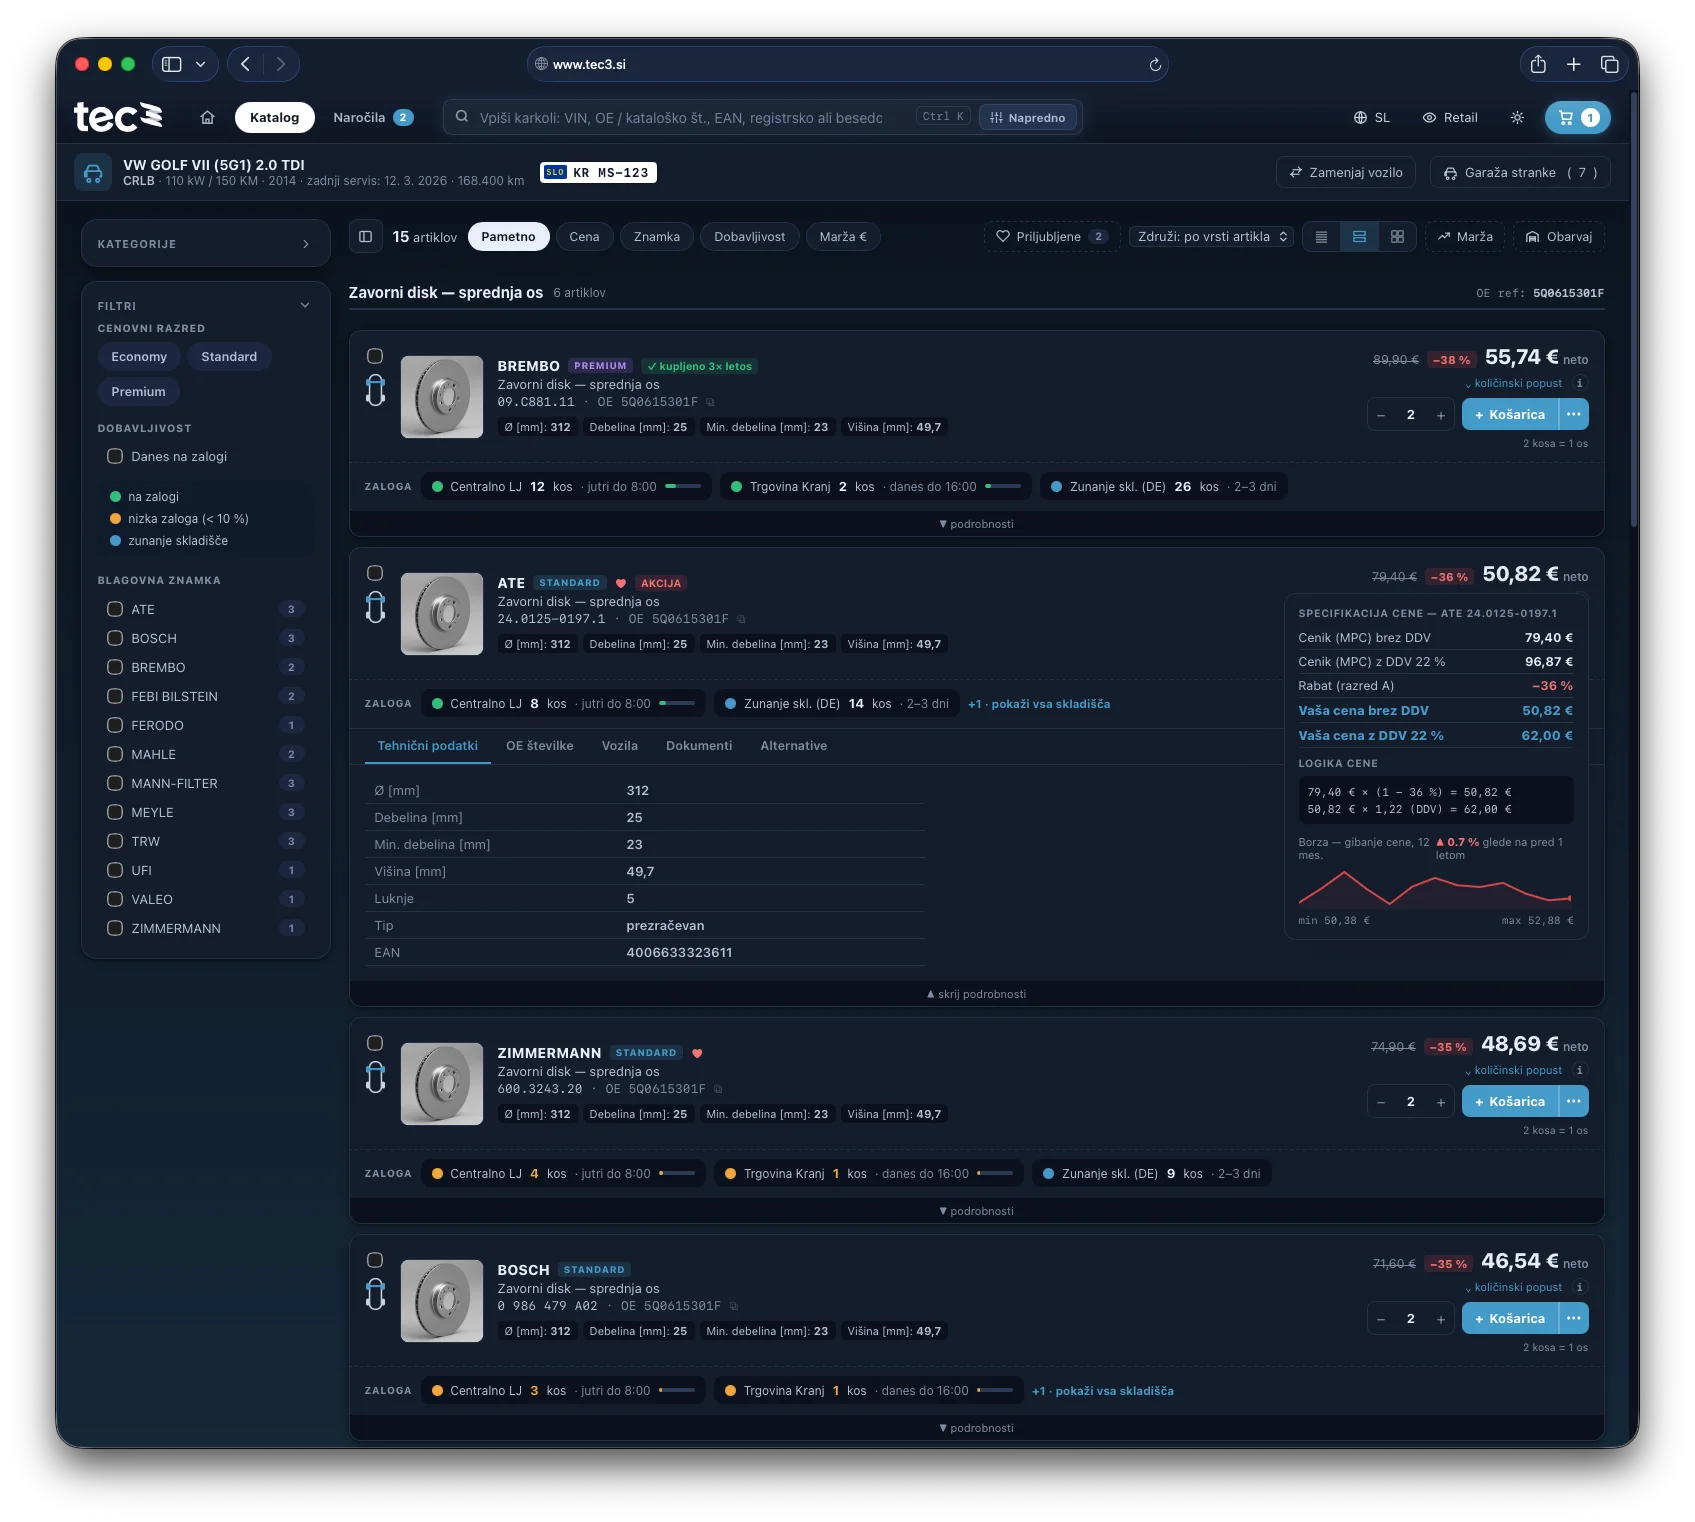This screenshot has height=1522, width=1695.
Task: Click the search input field
Action: click(x=680, y=117)
